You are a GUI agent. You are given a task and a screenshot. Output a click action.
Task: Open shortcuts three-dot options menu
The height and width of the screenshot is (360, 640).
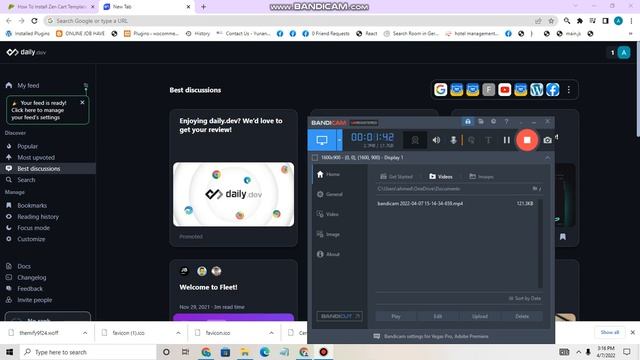click(x=569, y=89)
